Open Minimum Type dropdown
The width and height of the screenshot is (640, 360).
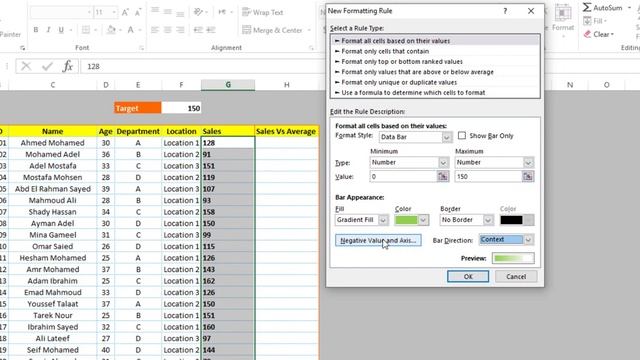444,162
